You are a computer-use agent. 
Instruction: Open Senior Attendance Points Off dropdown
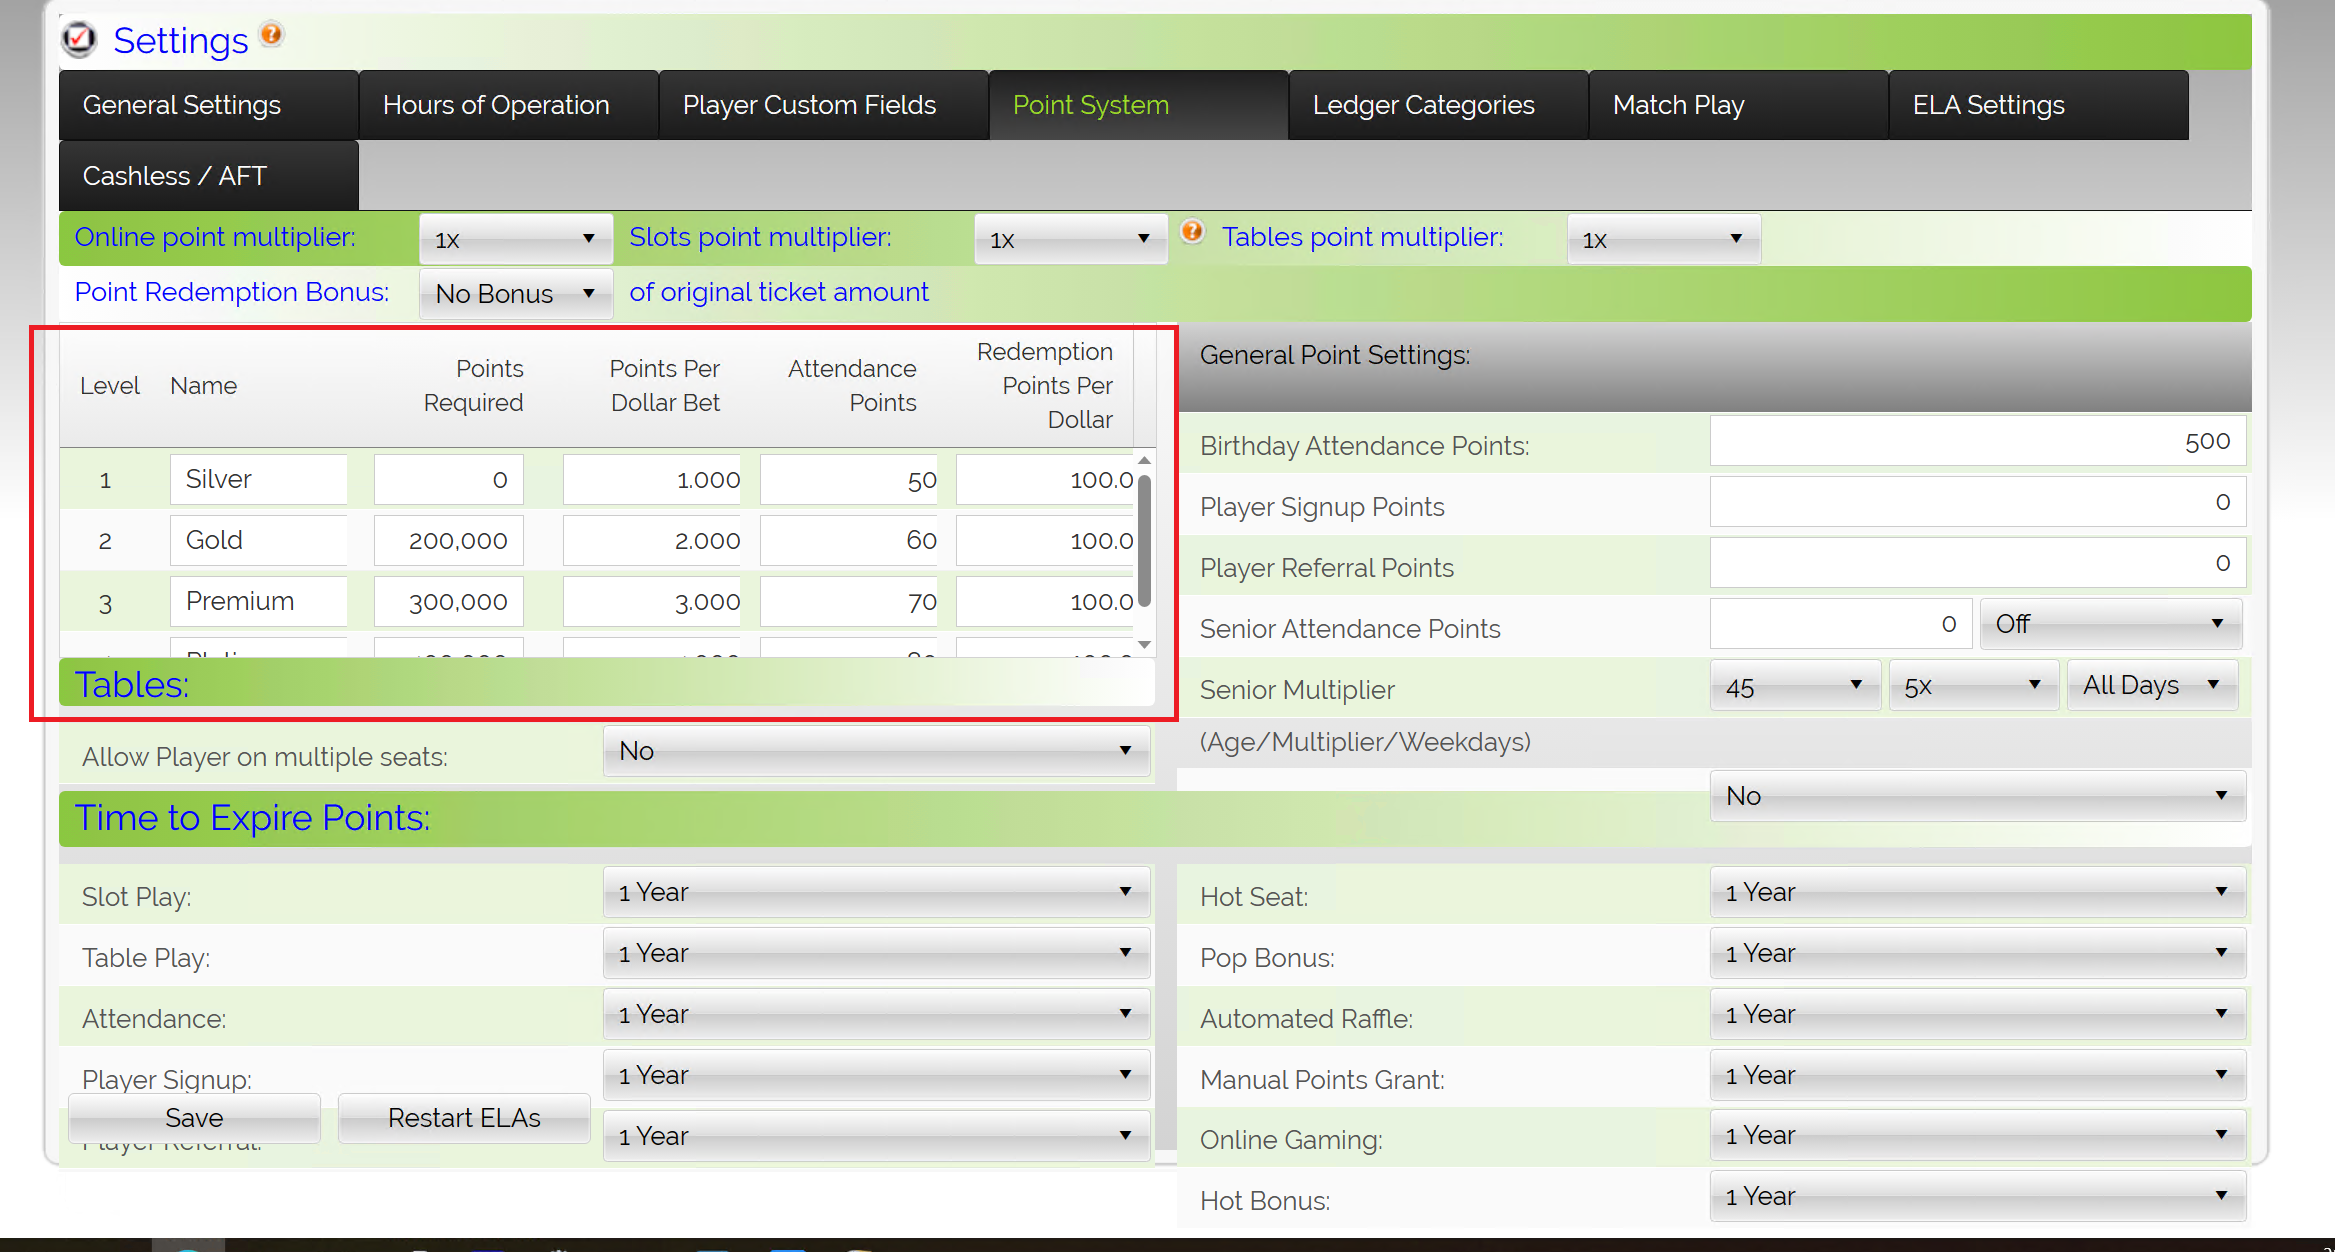(2111, 623)
